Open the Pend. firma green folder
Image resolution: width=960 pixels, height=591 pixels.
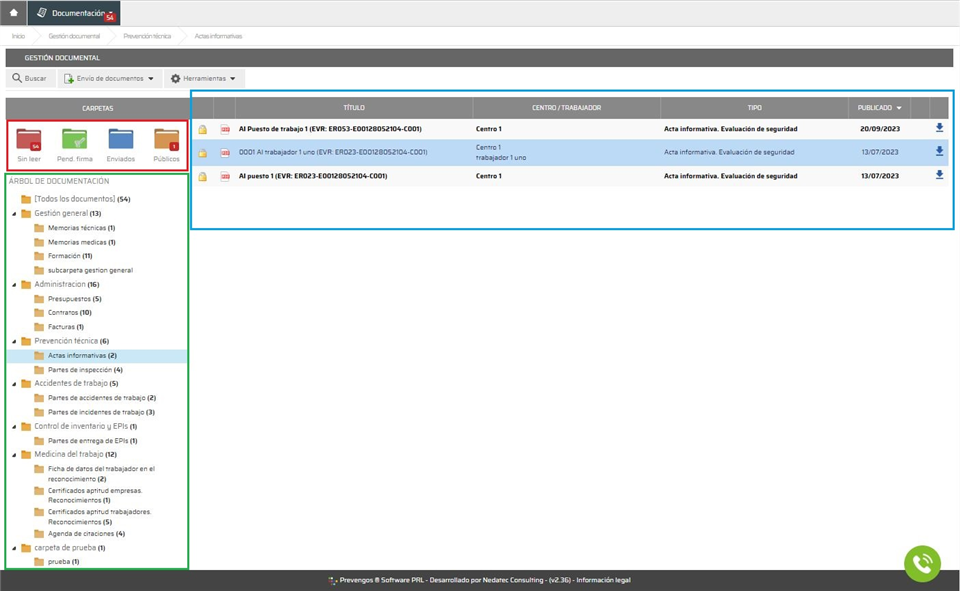click(x=74, y=140)
